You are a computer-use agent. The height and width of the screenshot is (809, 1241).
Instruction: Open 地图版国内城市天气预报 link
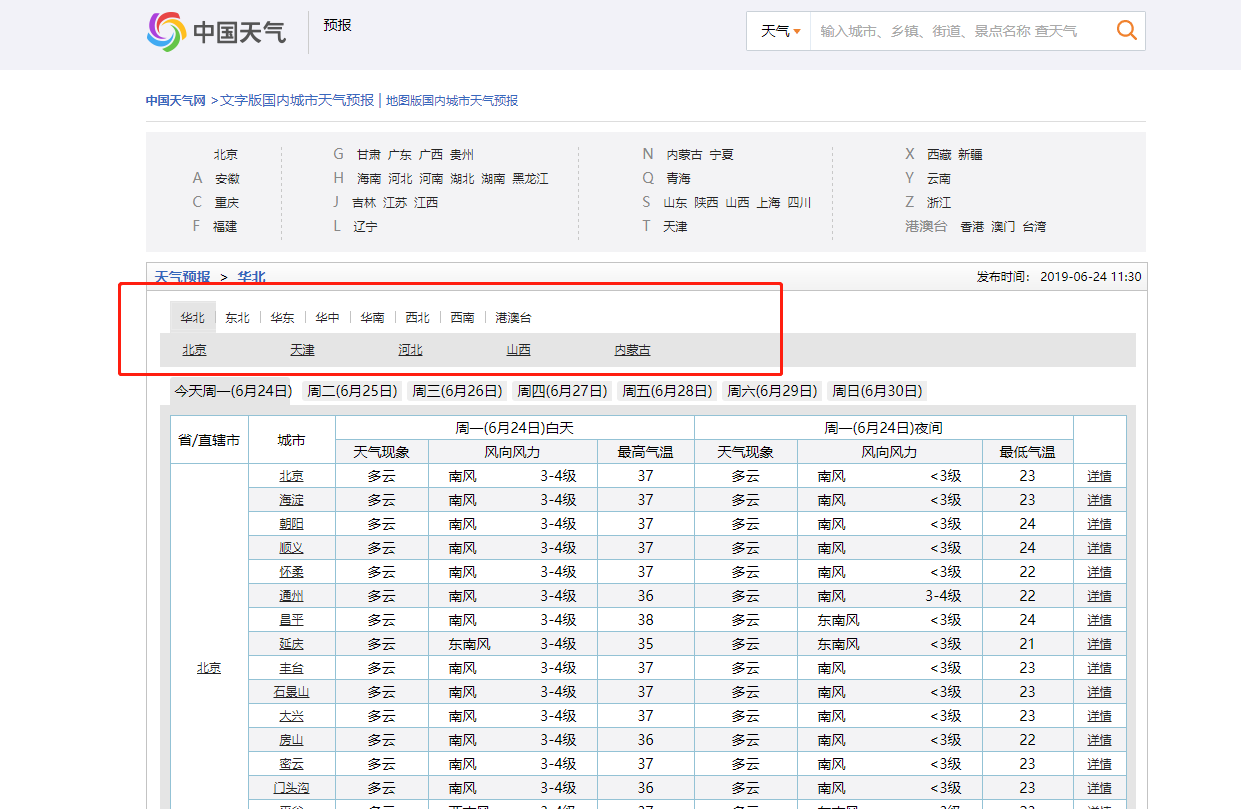[452, 101]
